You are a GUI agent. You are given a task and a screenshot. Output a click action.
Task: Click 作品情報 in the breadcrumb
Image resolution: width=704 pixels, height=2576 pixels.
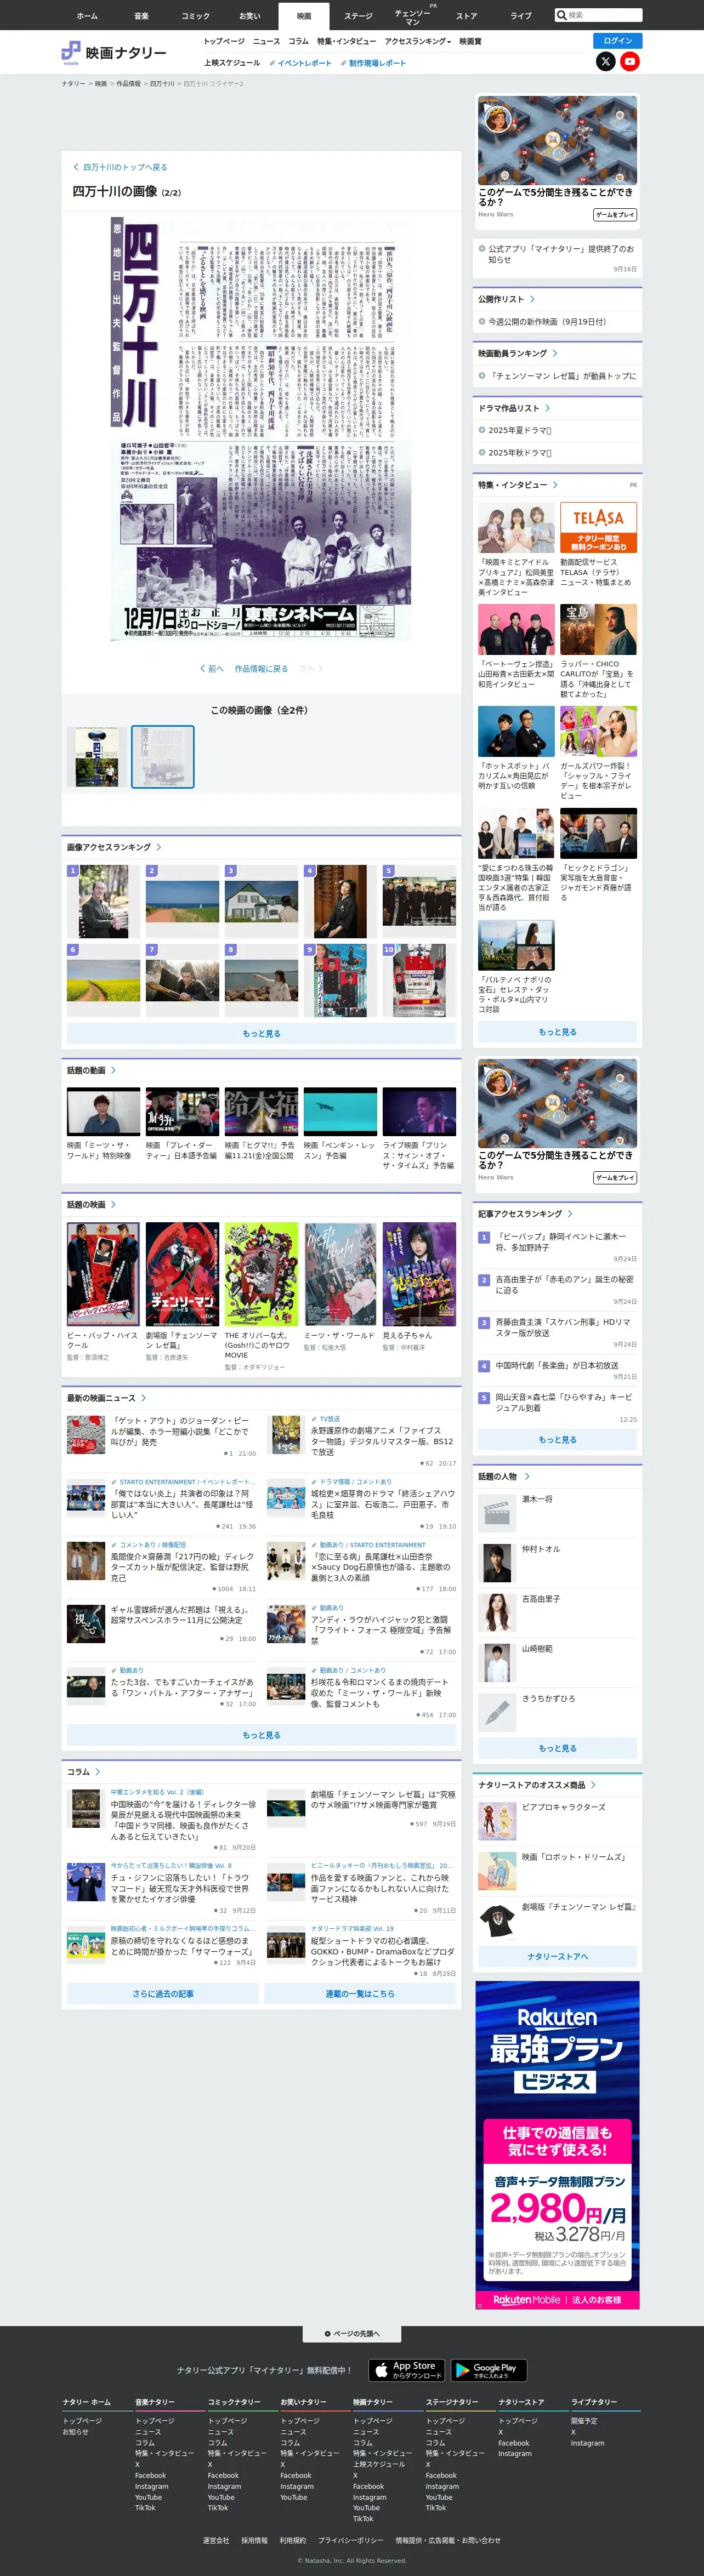pos(128,84)
